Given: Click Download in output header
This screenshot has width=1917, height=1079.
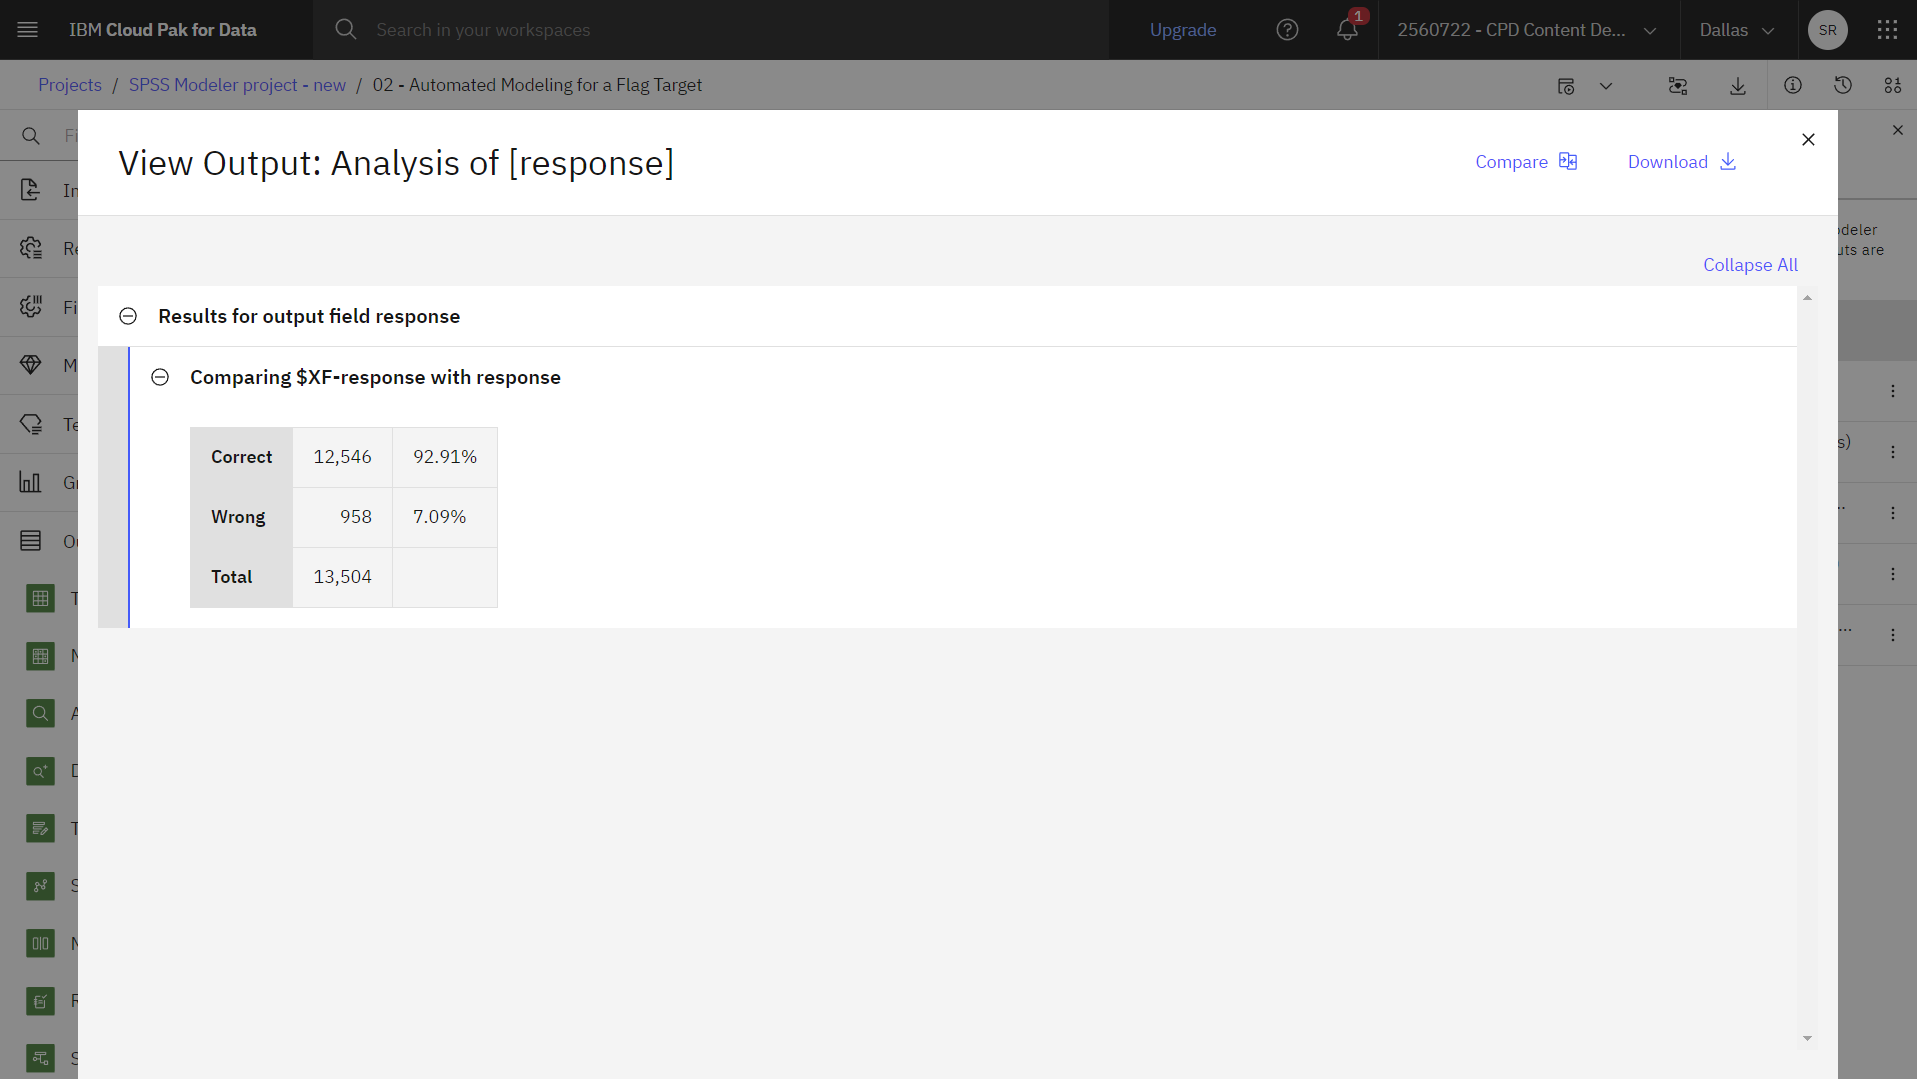Looking at the screenshot, I should [1682, 162].
